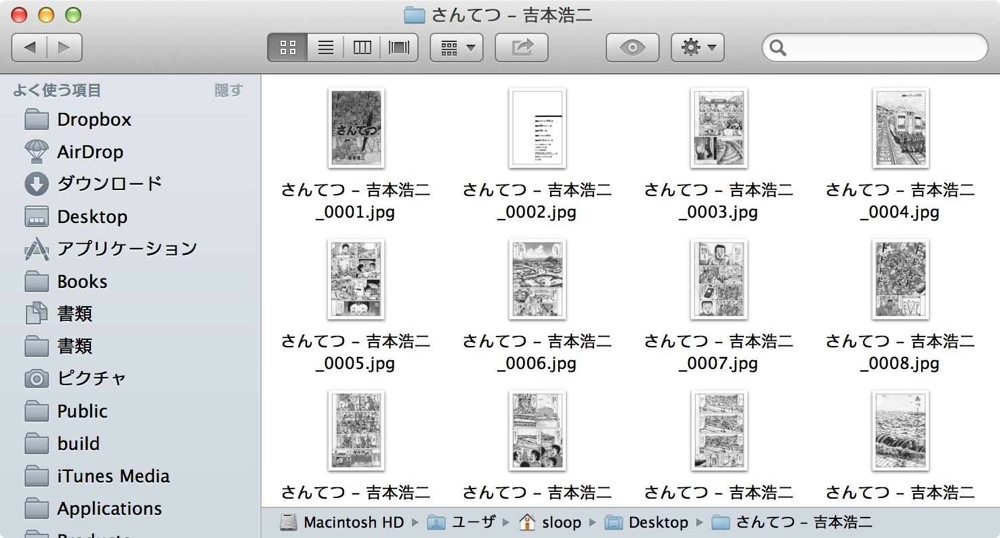Click the Finder search field

[874, 48]
